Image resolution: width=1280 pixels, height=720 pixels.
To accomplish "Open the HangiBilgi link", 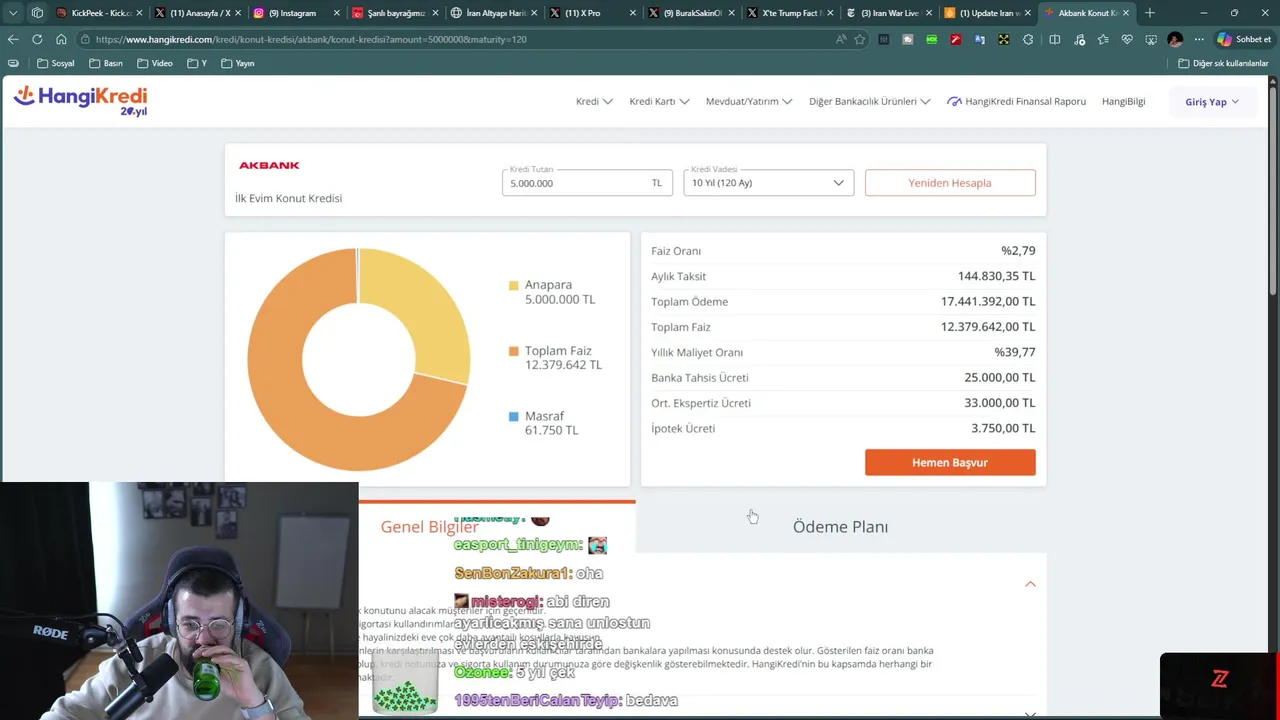I will point(1123,101).
